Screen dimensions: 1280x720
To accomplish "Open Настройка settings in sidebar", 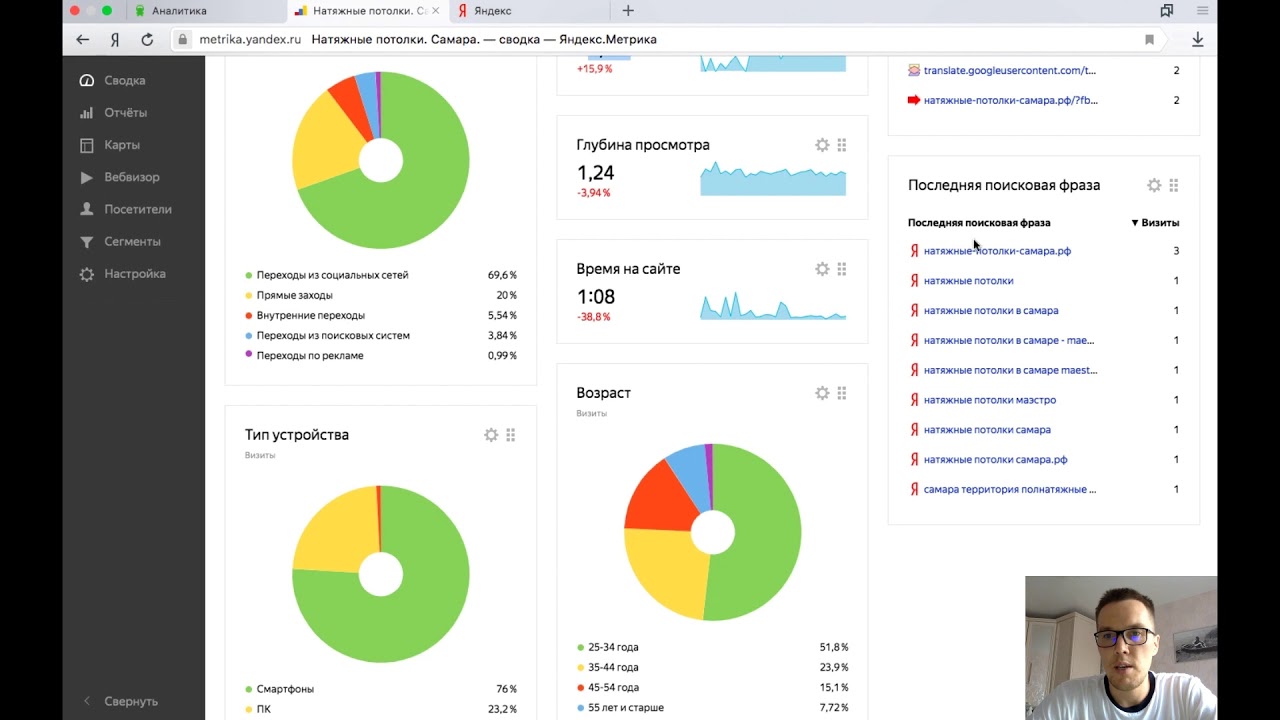I will (x=134, y=274).
